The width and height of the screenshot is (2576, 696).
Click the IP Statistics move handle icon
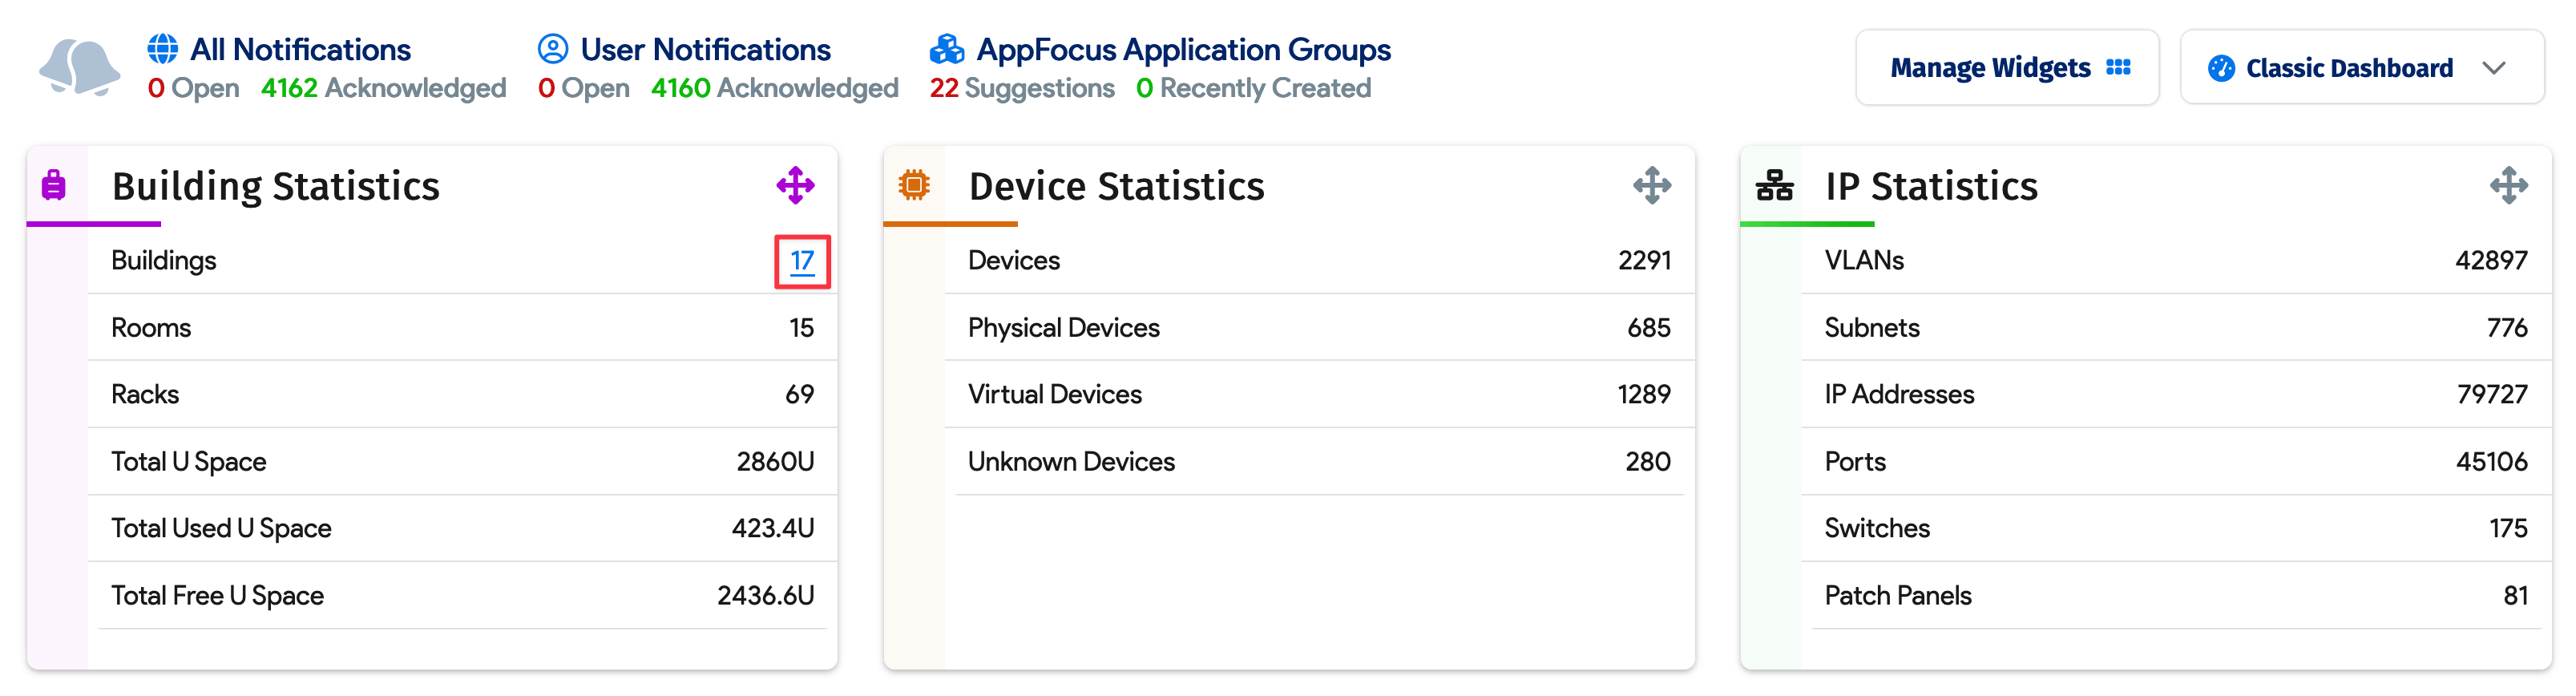click(x=2508, y=186)
